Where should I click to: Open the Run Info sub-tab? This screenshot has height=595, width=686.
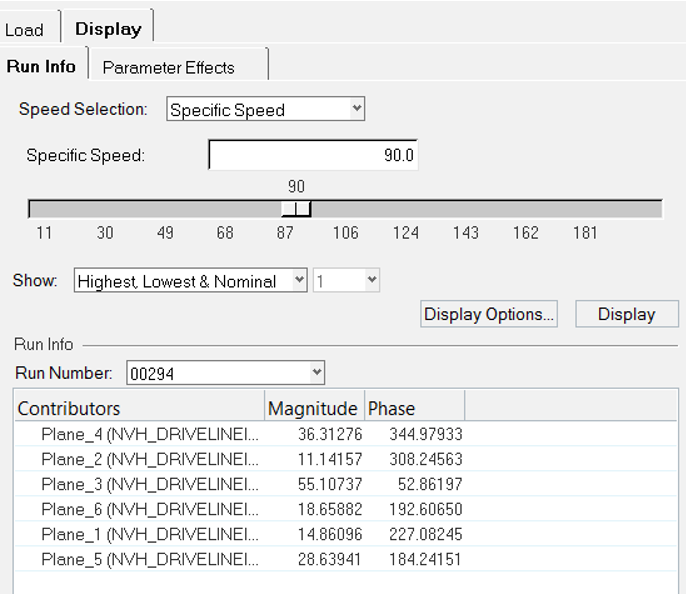41,67
